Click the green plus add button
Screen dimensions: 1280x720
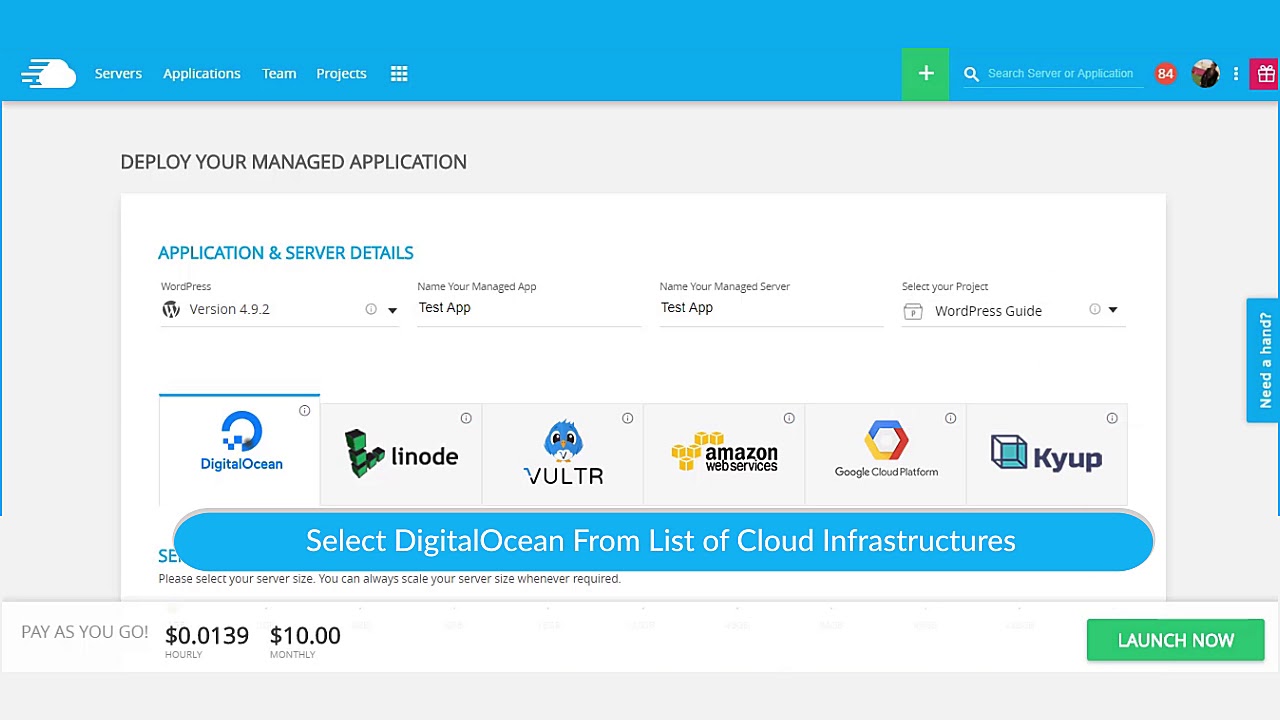coord(925,73)
